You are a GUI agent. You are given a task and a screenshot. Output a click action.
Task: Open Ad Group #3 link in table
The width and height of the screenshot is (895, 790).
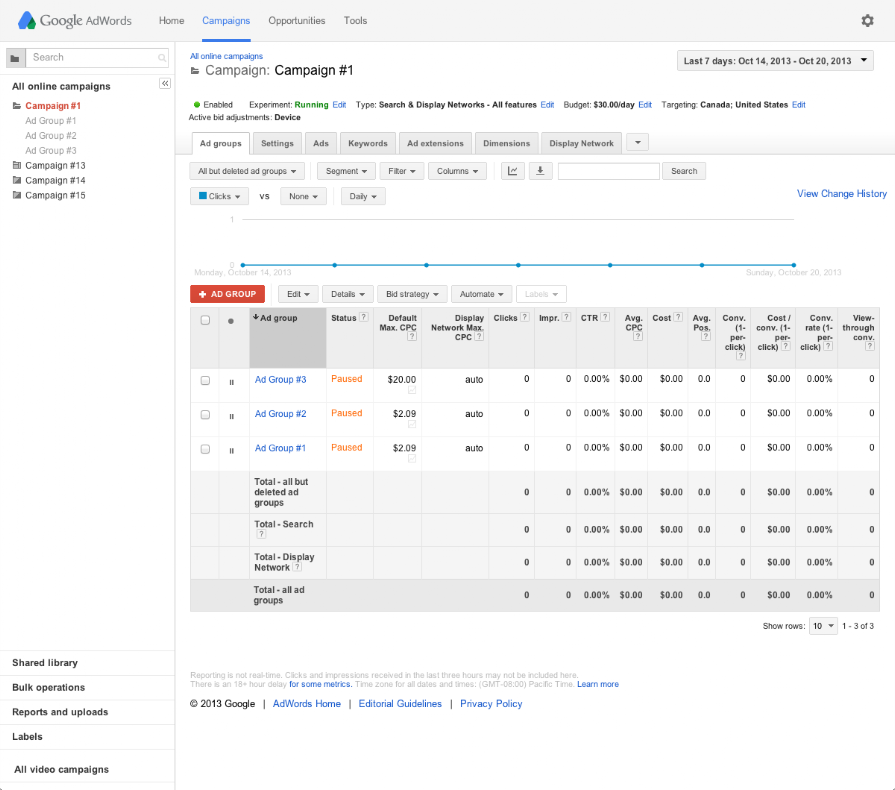click(280, 380)
